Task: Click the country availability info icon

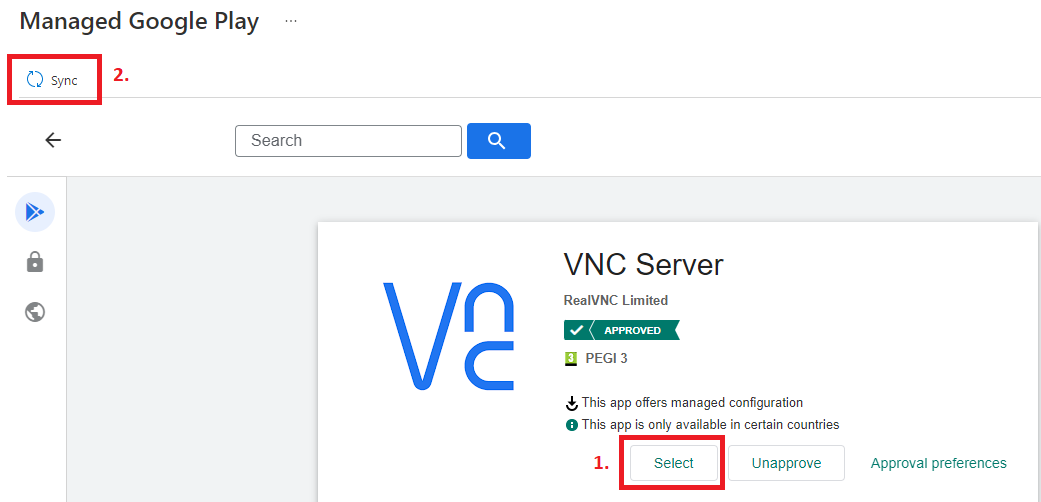Action: [x=571, y=425]
